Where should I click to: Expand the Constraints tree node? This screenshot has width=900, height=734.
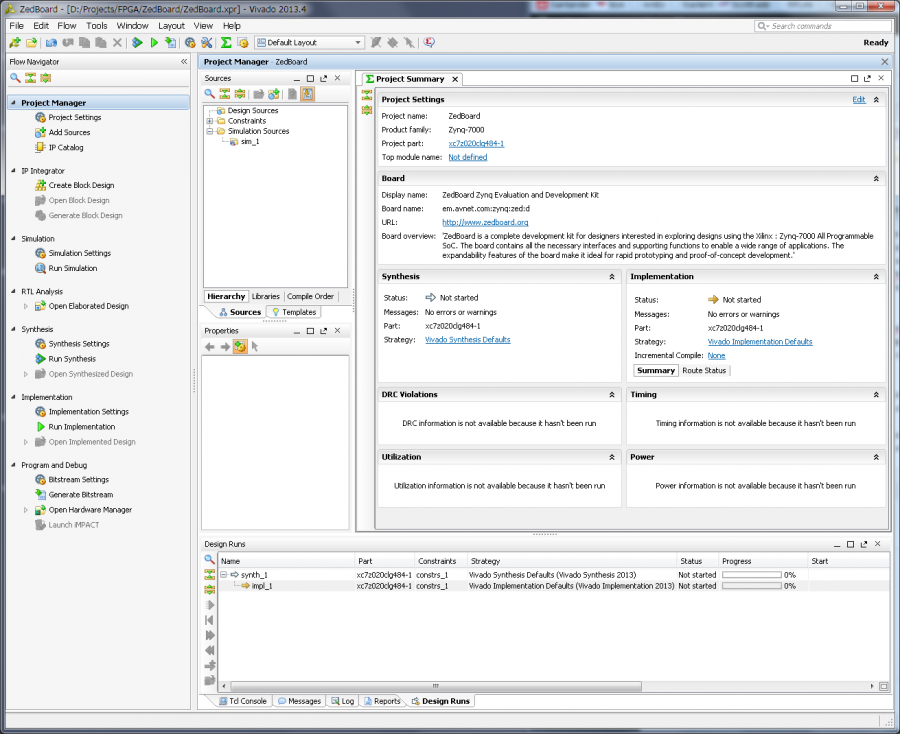(x=210, y=121)
